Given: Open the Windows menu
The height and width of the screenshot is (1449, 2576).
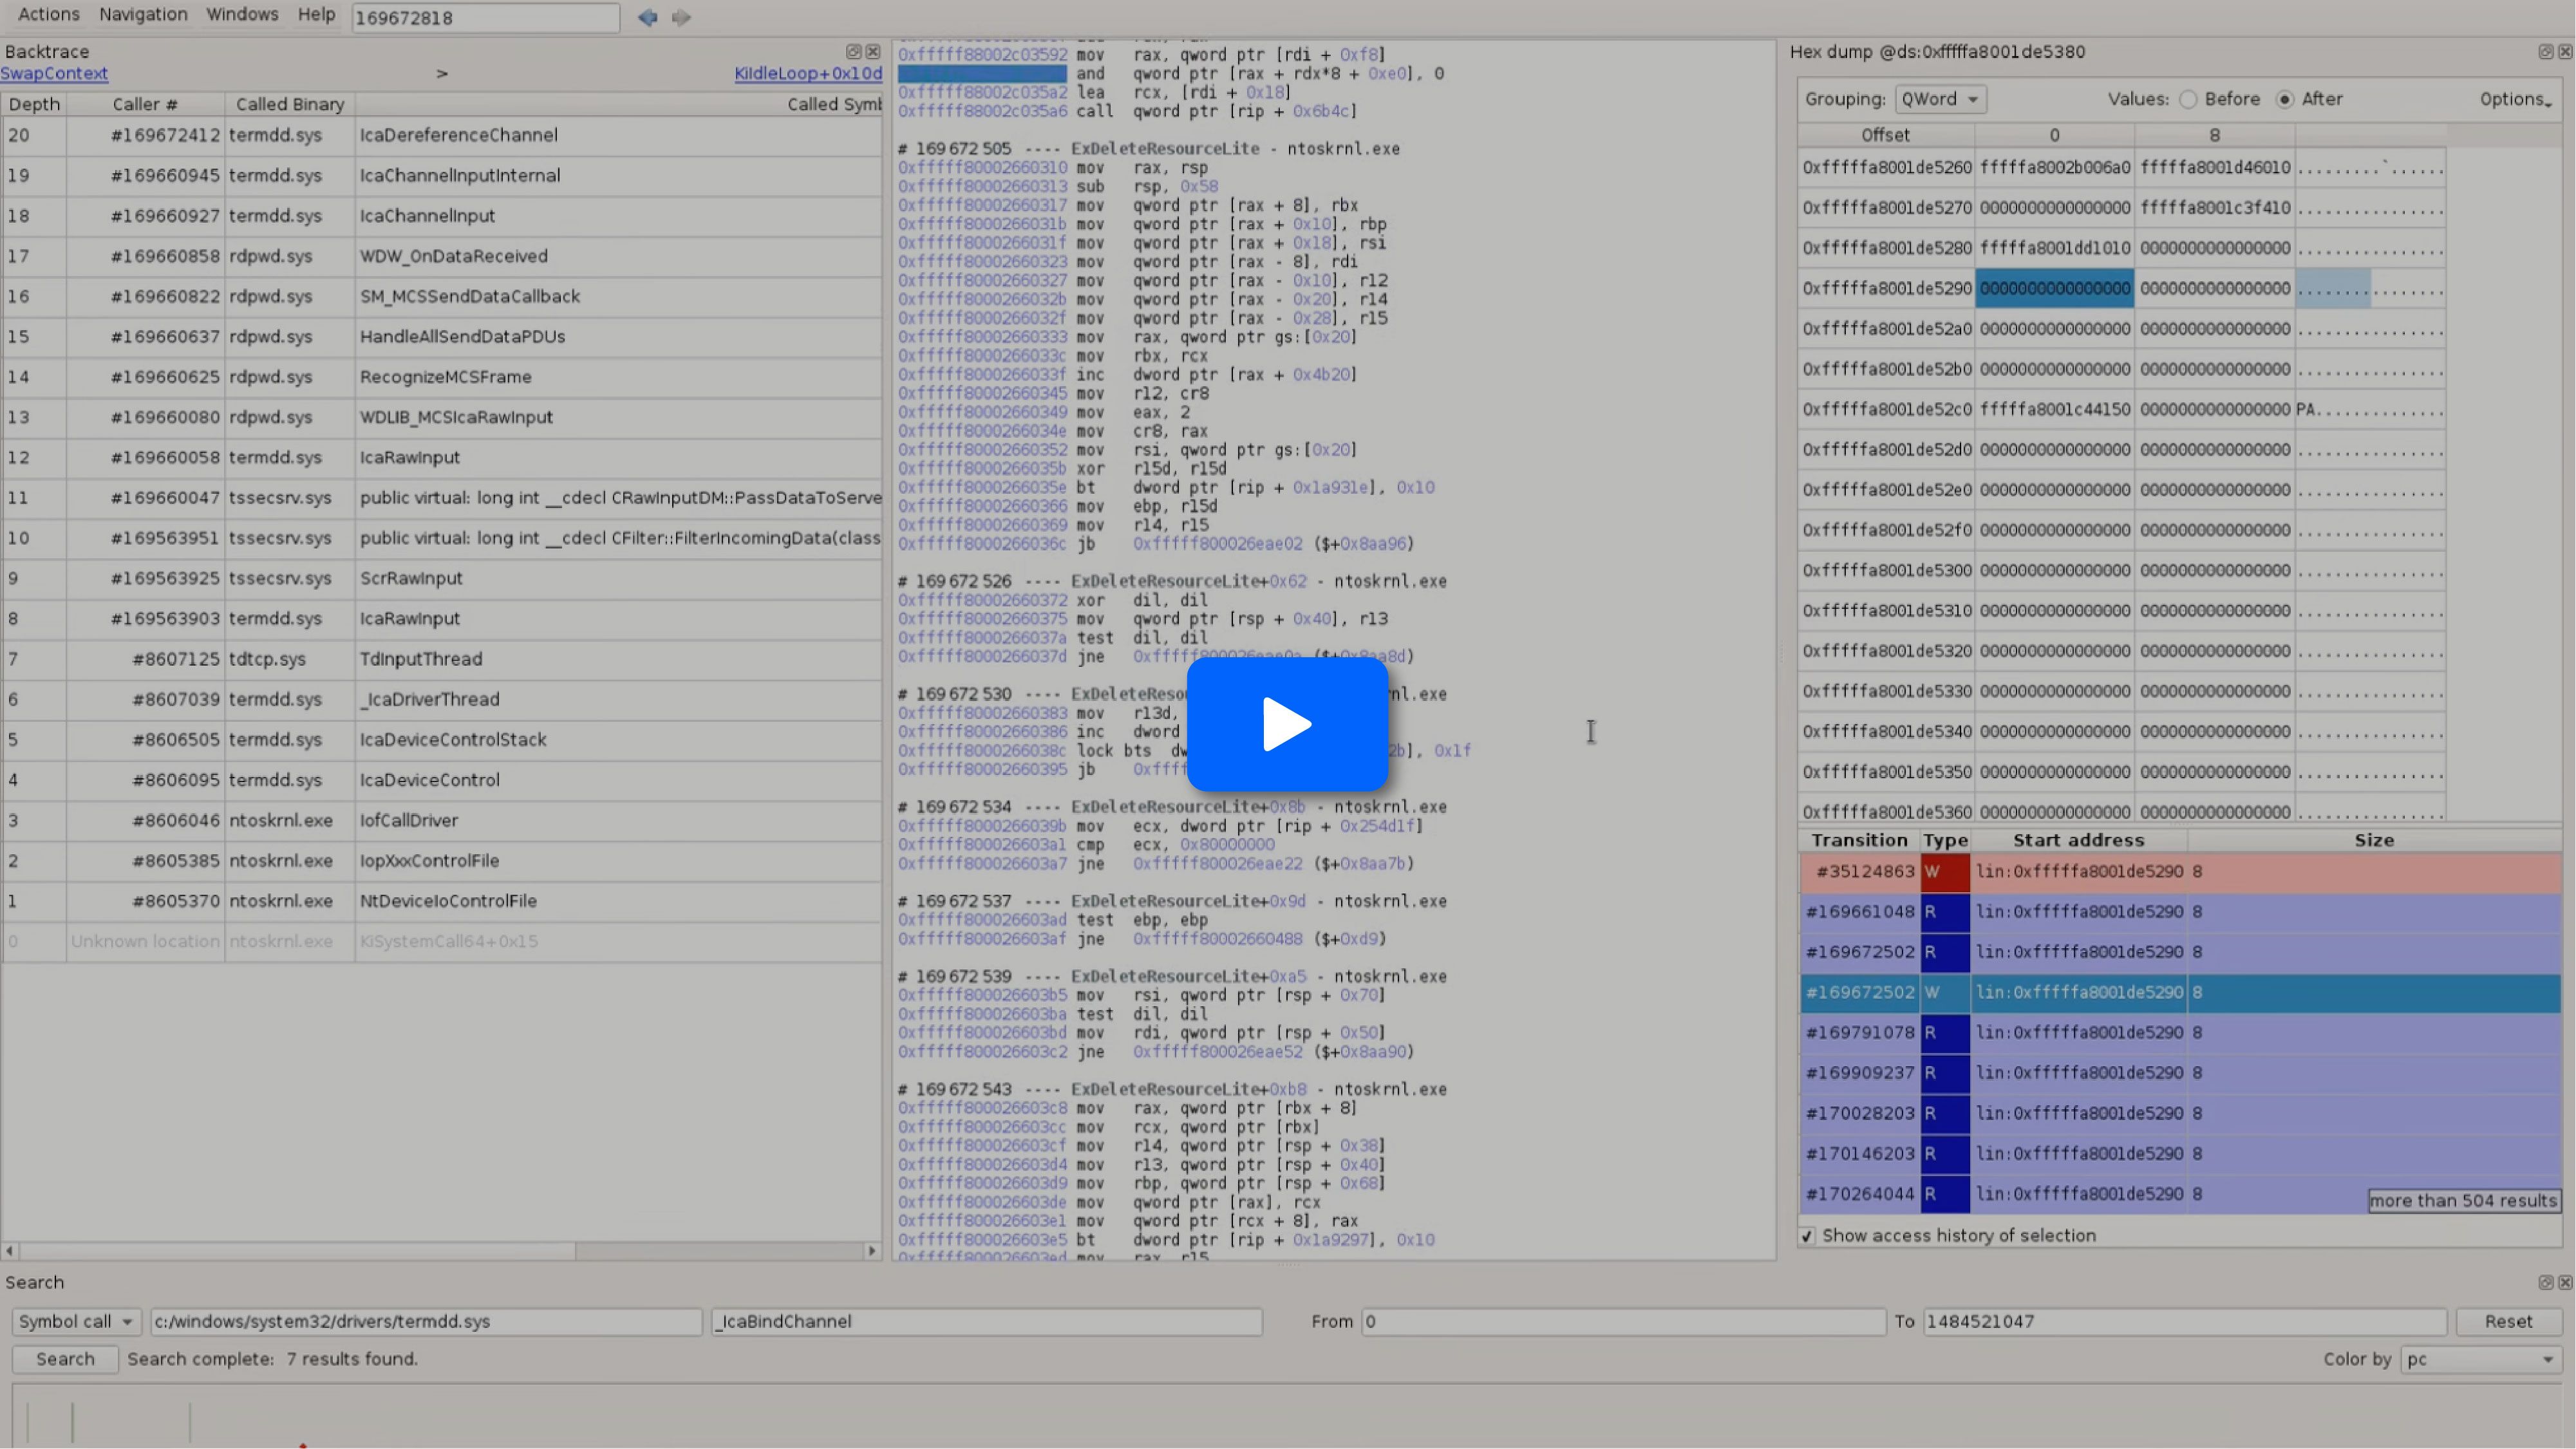Looking at the screenshot, I should click(242, 14).
